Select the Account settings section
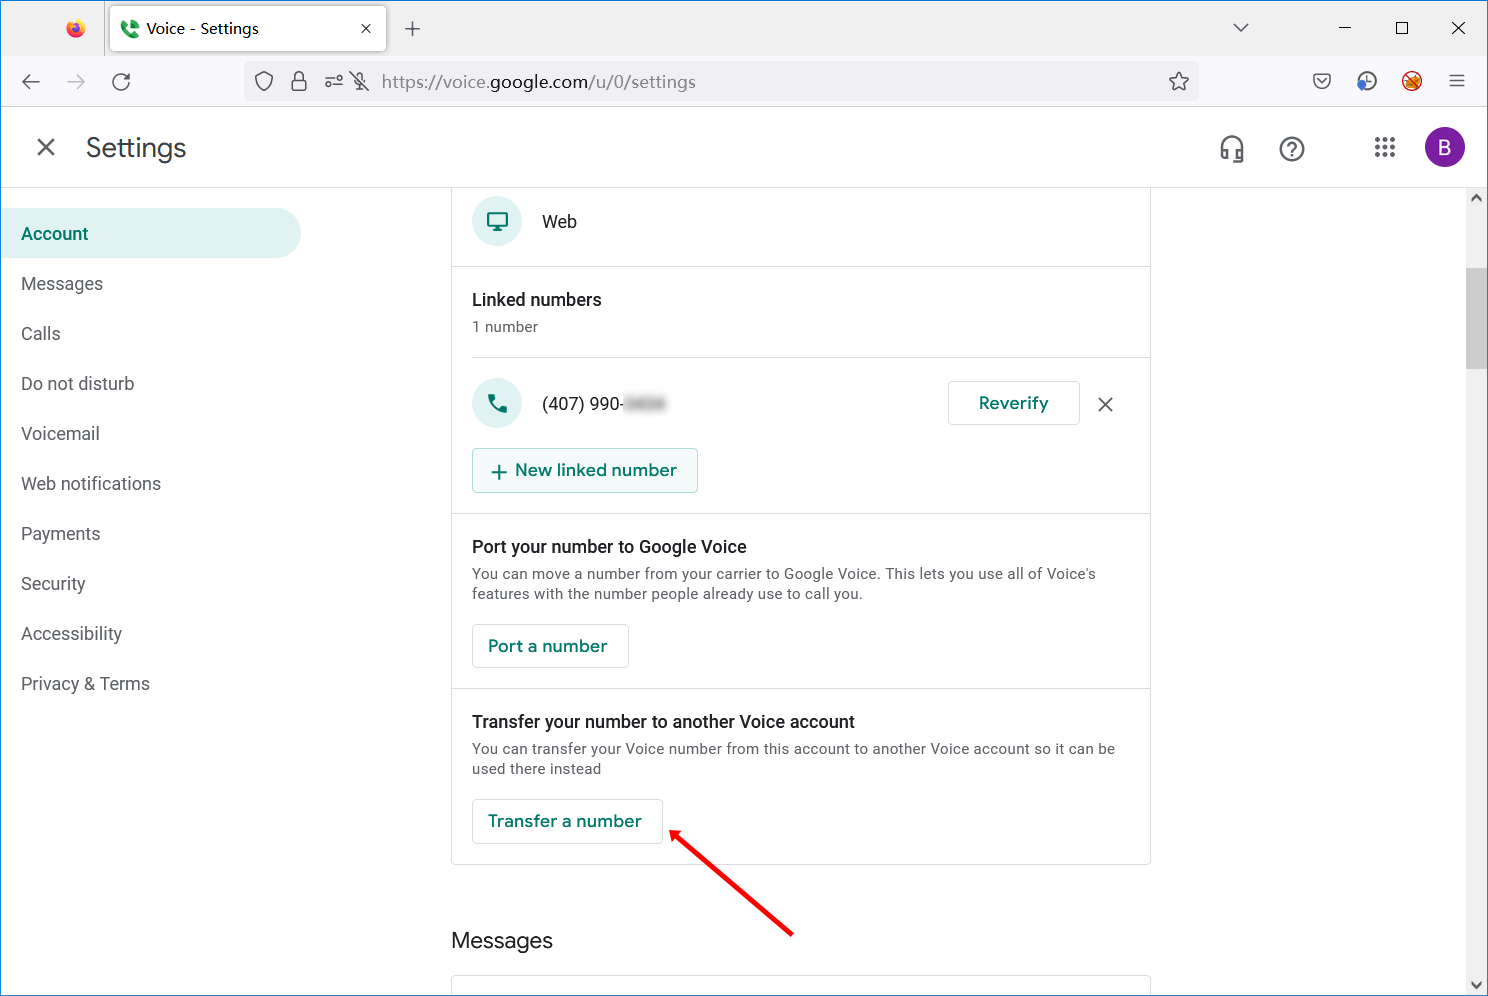 (x=151, y=233)
